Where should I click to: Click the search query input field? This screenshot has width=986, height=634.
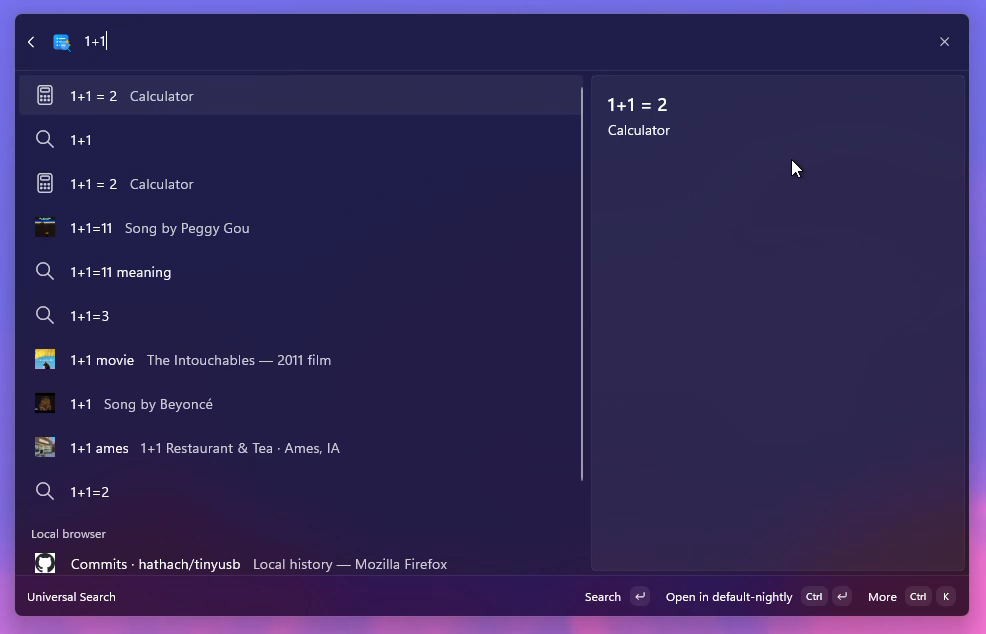[503, 42]
